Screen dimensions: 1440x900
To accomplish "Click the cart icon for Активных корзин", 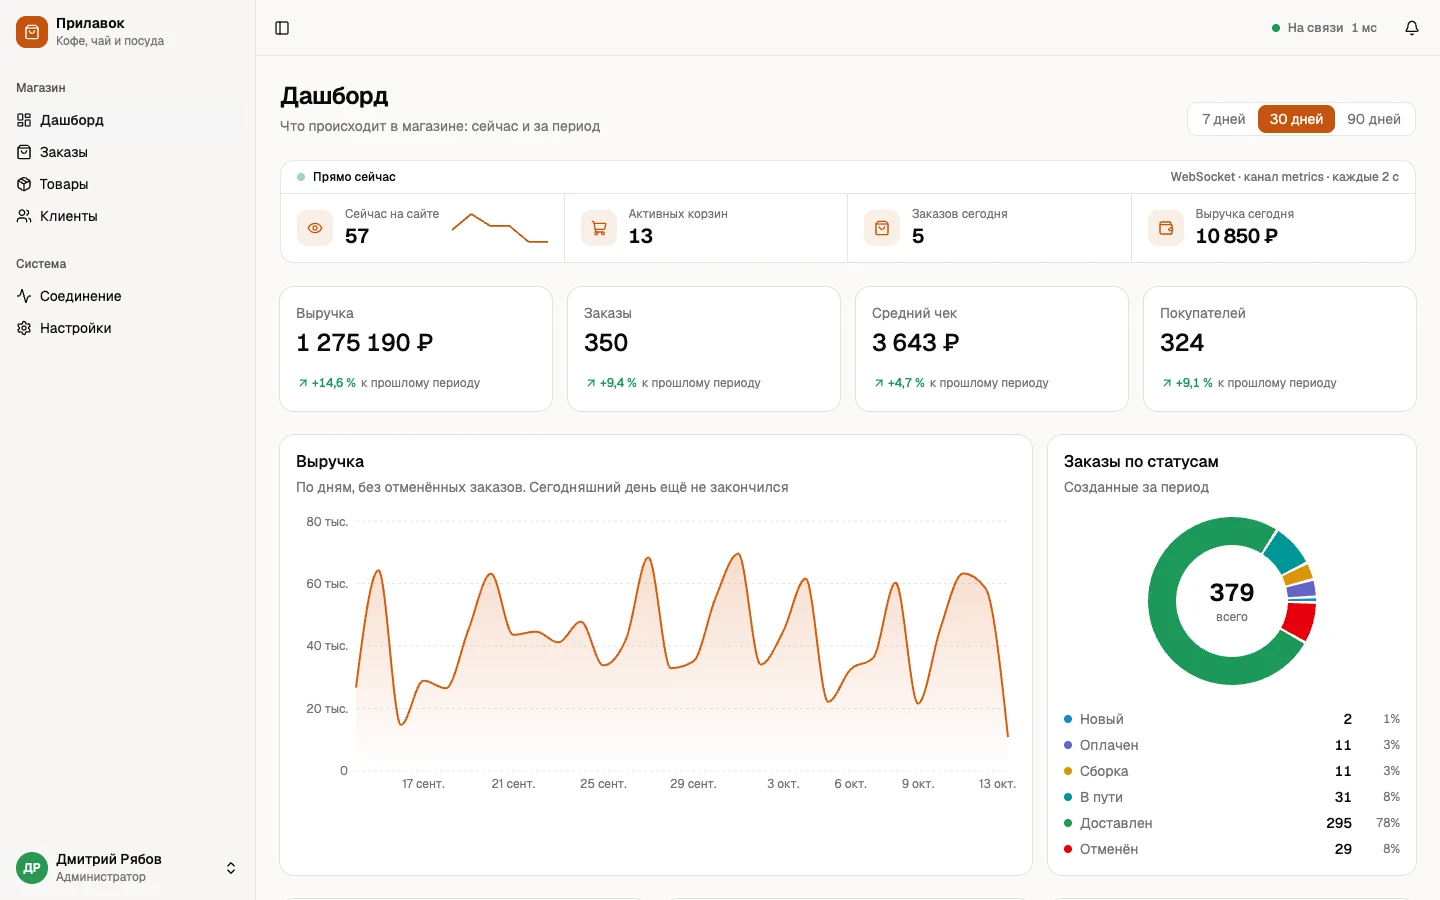I will tap(599, 228).
